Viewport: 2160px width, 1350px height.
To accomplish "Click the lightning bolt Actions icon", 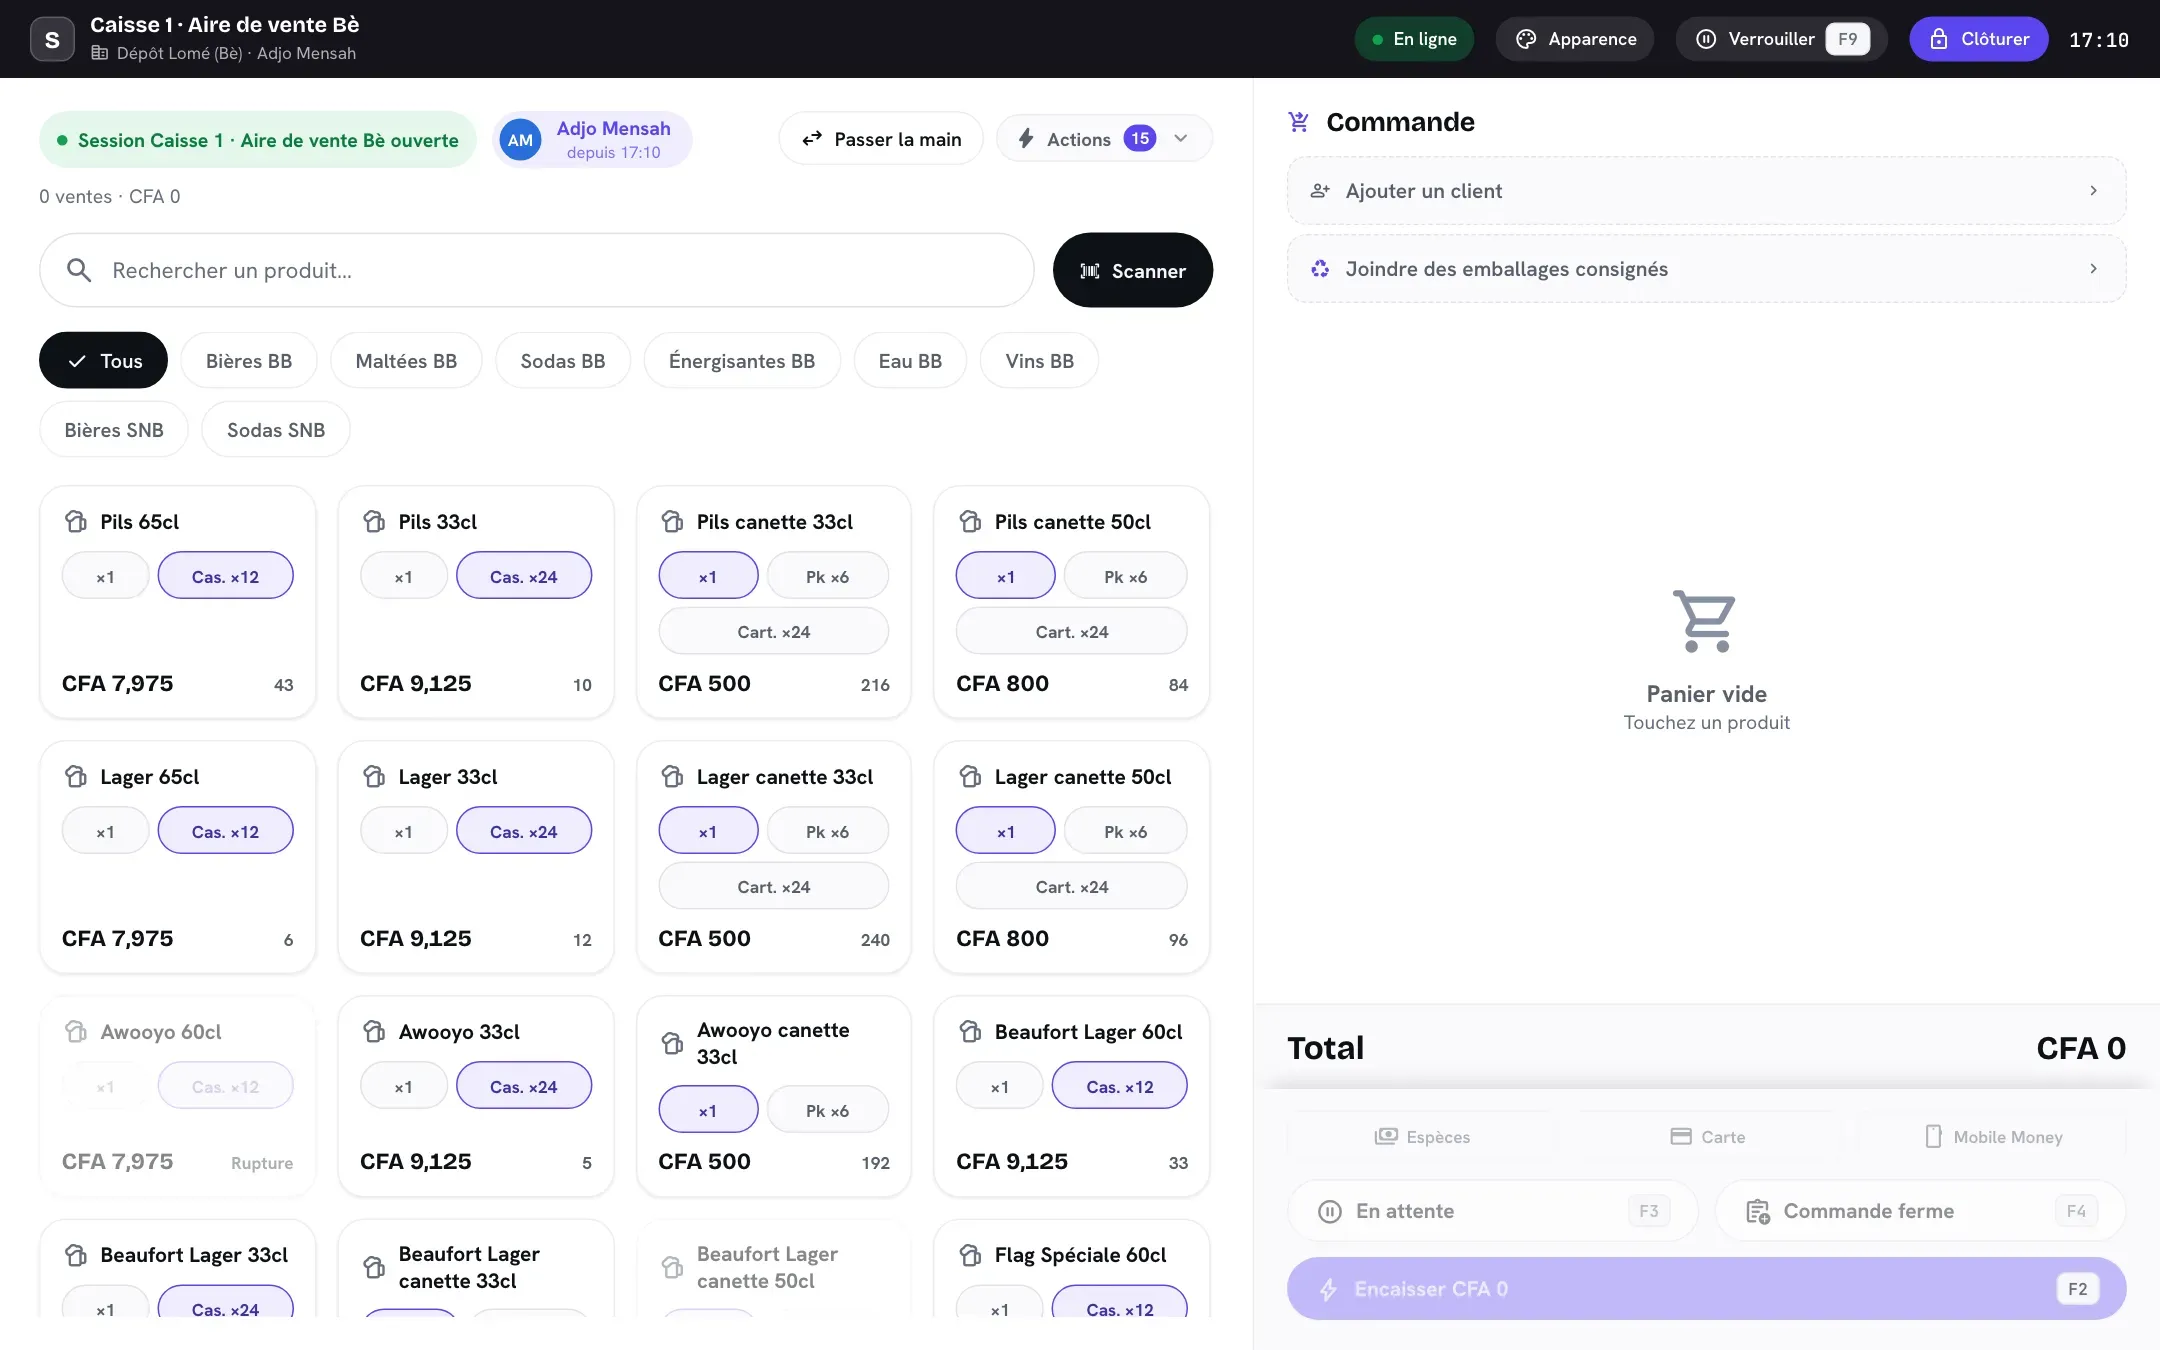I will pyautogui.click(x=1026, y=139).
